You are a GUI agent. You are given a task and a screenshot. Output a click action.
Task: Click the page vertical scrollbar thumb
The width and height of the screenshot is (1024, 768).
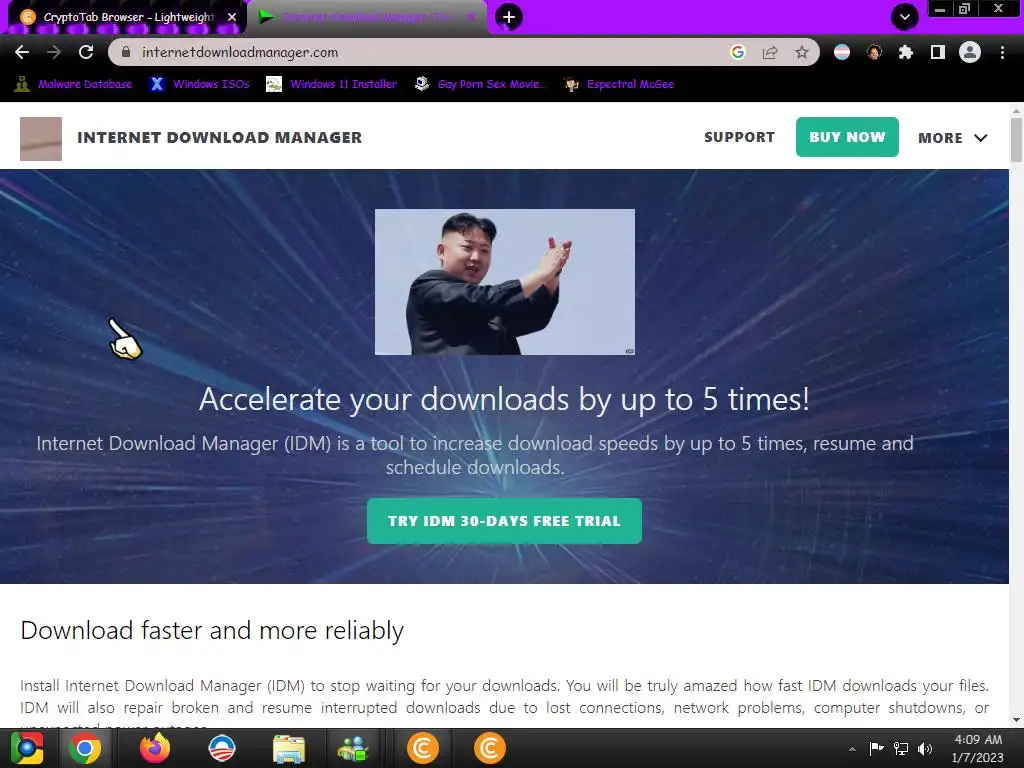(1016, 139)
